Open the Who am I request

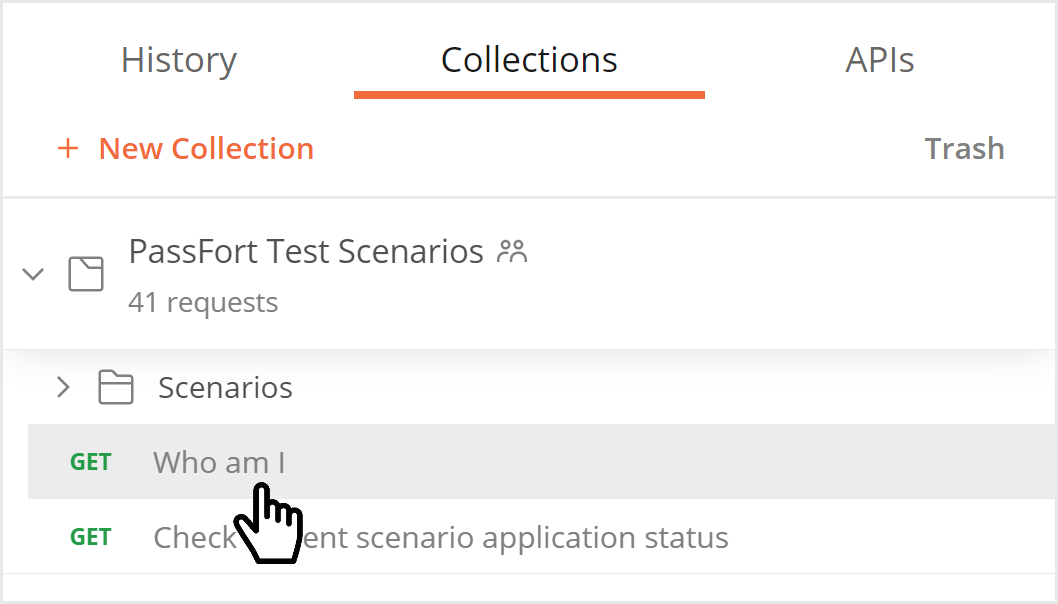tap(219, 463)
